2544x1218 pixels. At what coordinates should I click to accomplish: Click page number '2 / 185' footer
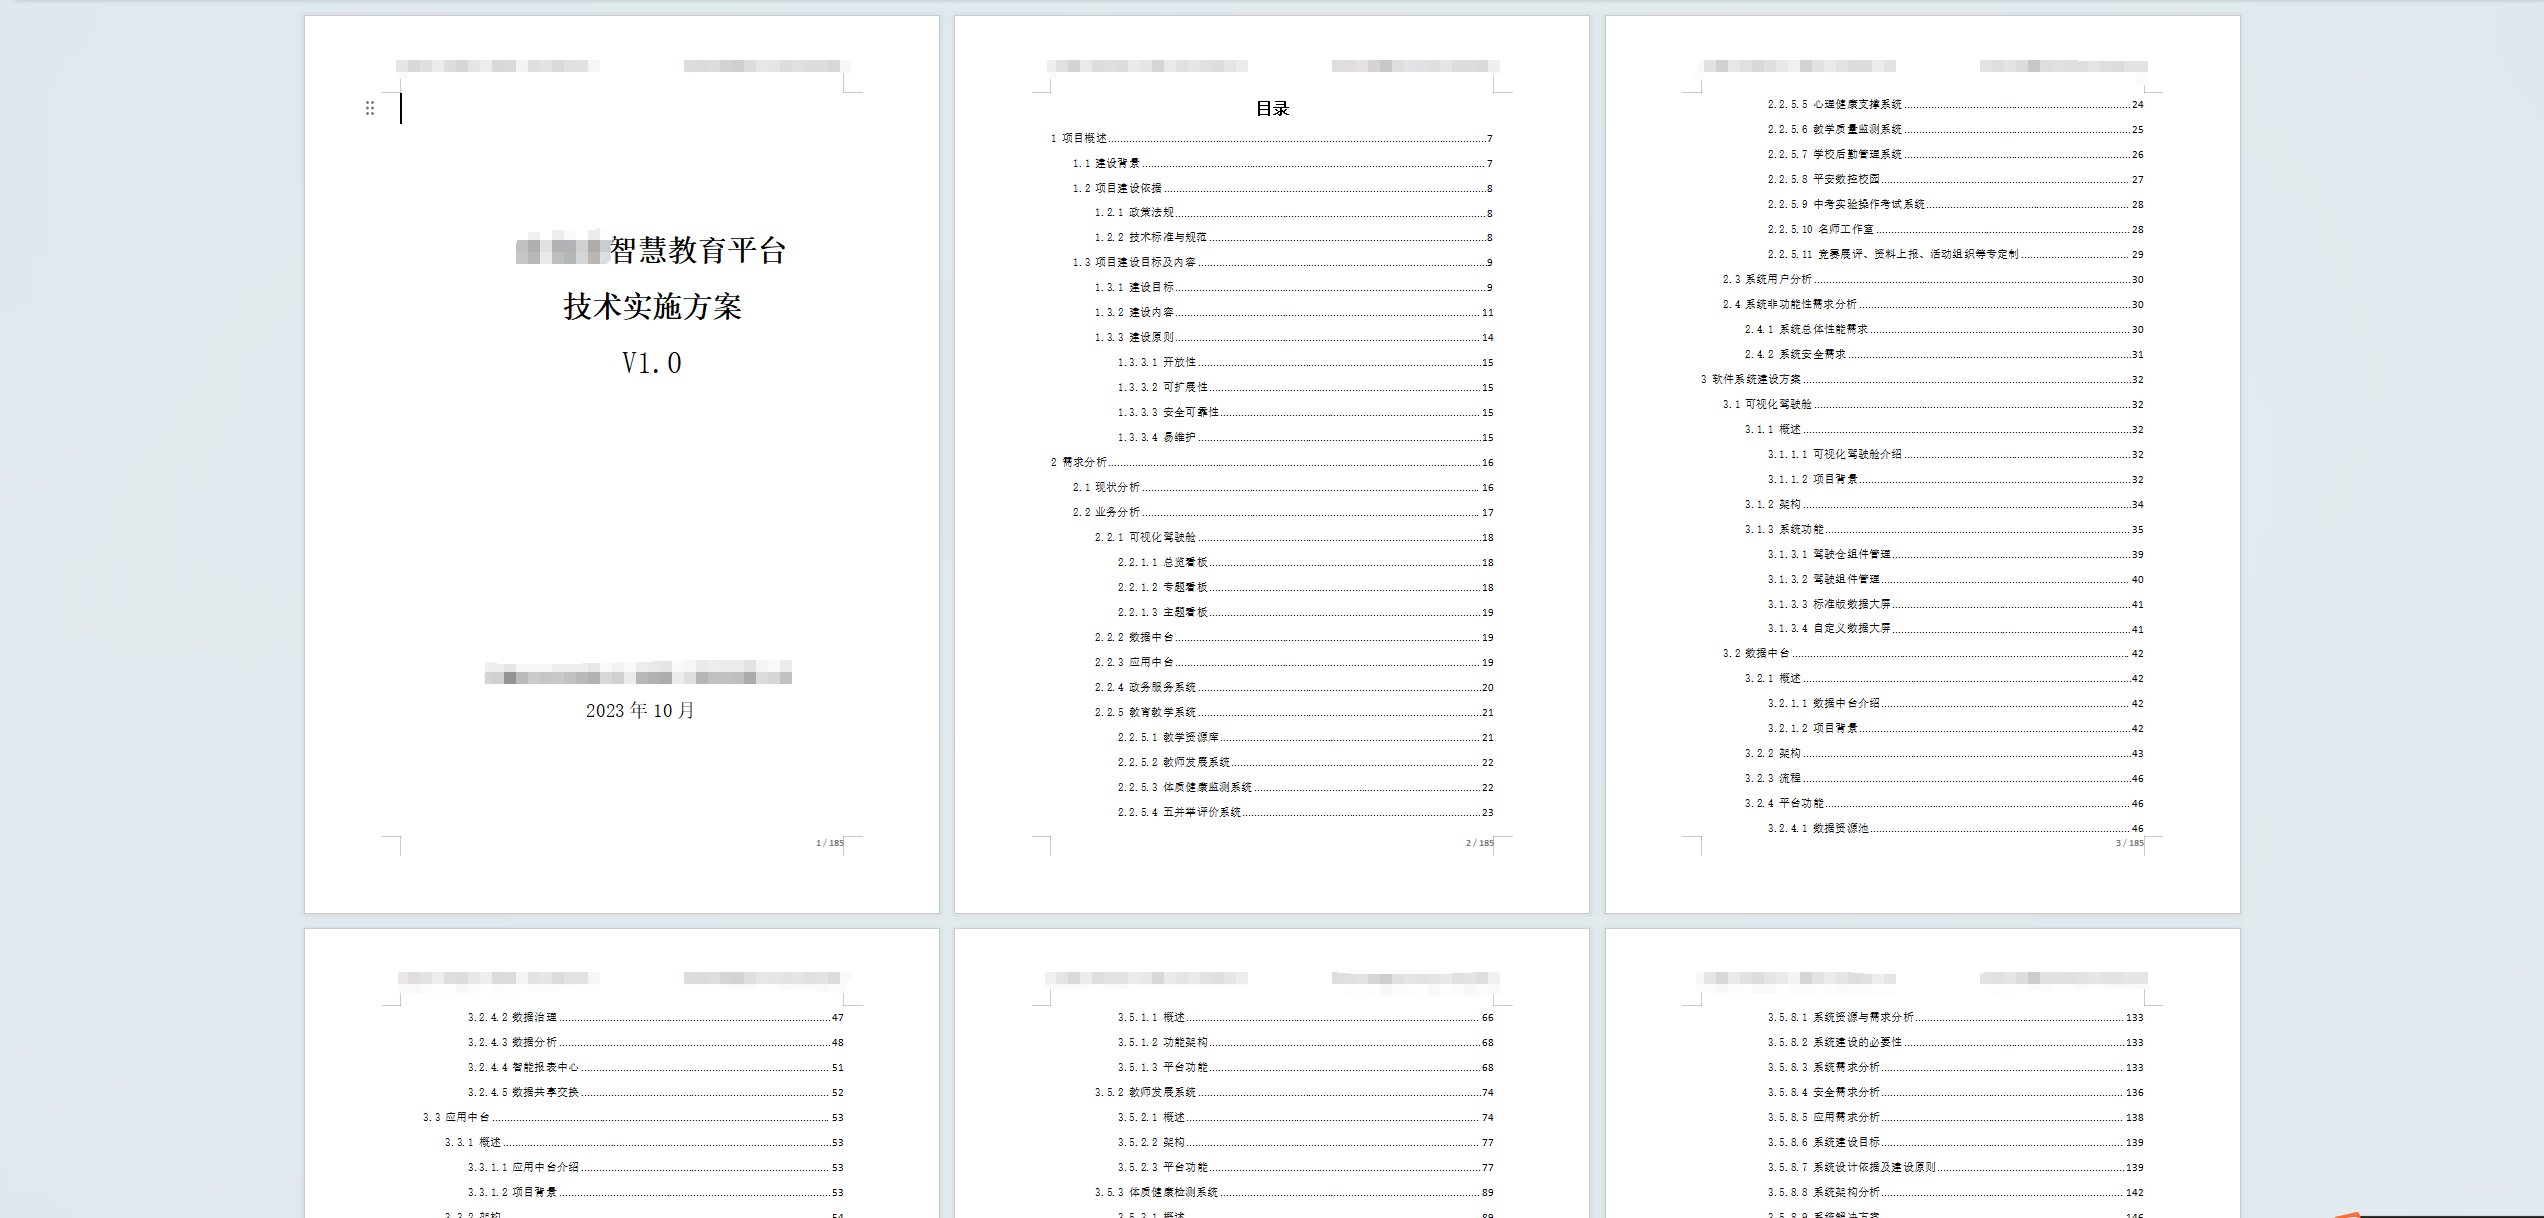1479,843
